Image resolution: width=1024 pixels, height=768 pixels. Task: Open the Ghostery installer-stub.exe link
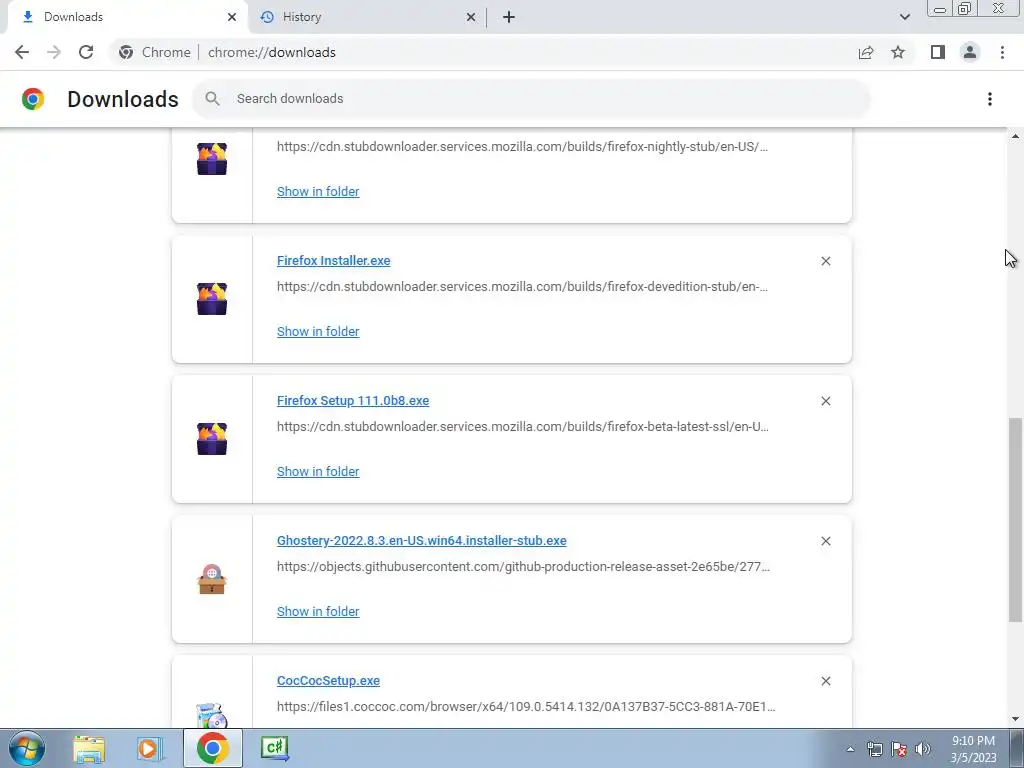[x=421, y=541]
